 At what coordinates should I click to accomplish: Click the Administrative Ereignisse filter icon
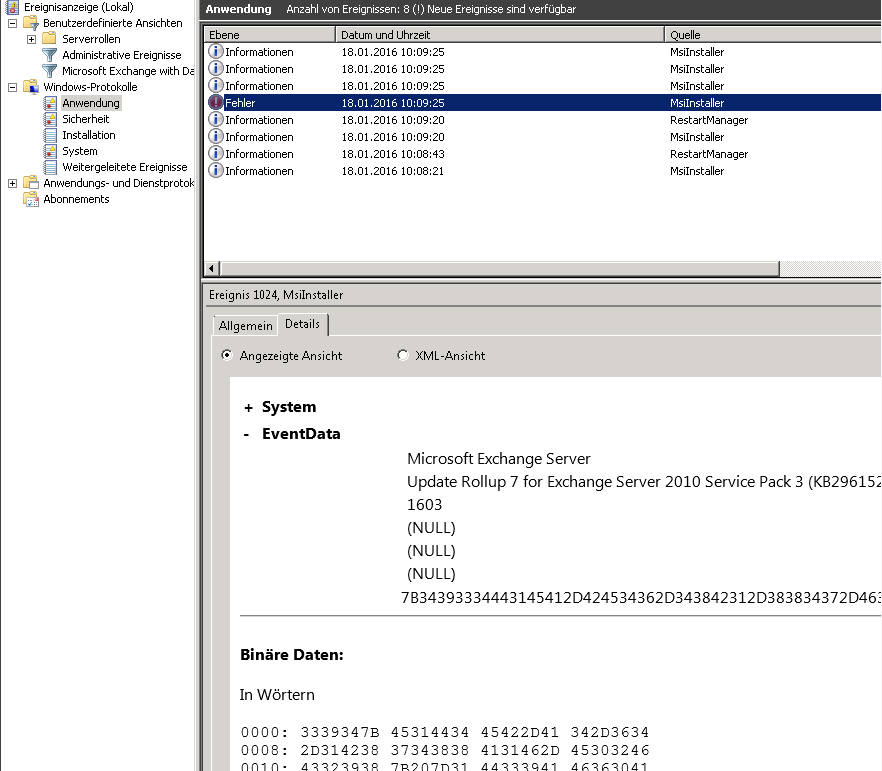50,55
